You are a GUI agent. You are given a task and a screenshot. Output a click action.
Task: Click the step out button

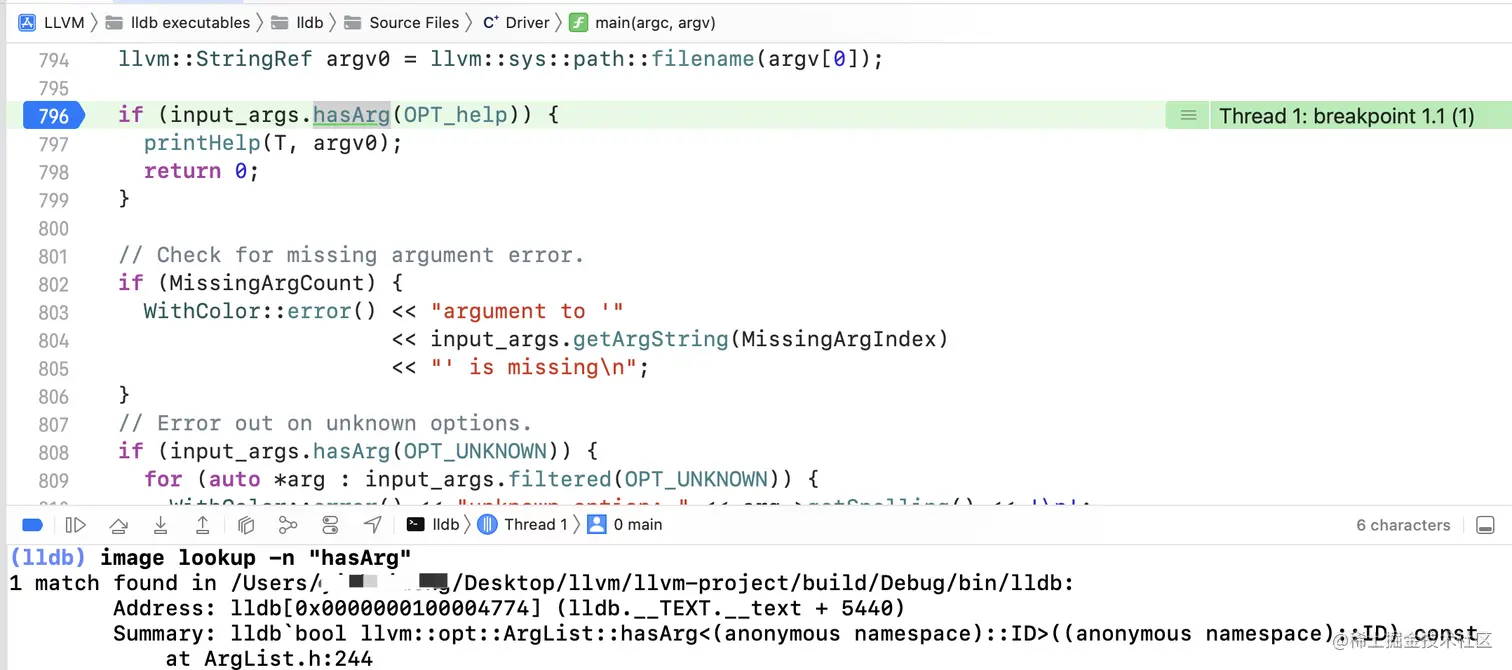click(202, 525)
